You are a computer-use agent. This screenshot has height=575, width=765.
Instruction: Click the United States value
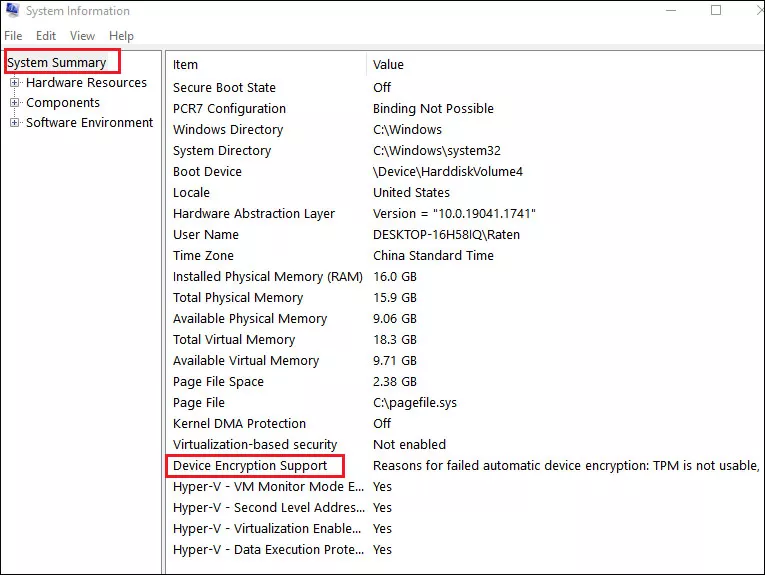[x=411, y=192]
